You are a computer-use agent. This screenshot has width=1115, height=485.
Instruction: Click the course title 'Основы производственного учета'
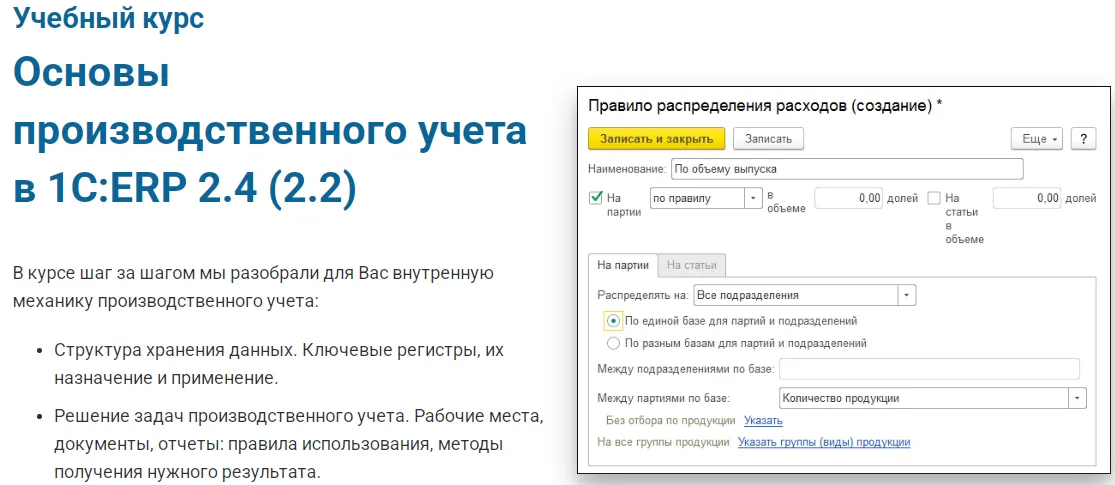(x=269, y=131)
